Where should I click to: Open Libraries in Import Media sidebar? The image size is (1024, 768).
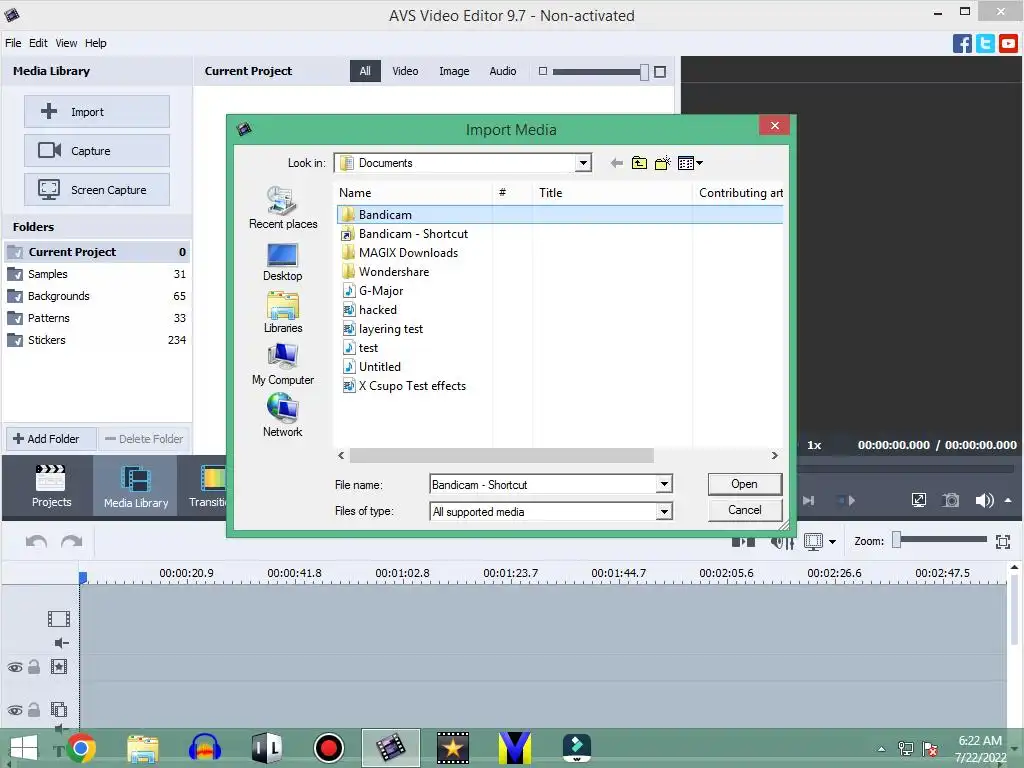point(283,313)
